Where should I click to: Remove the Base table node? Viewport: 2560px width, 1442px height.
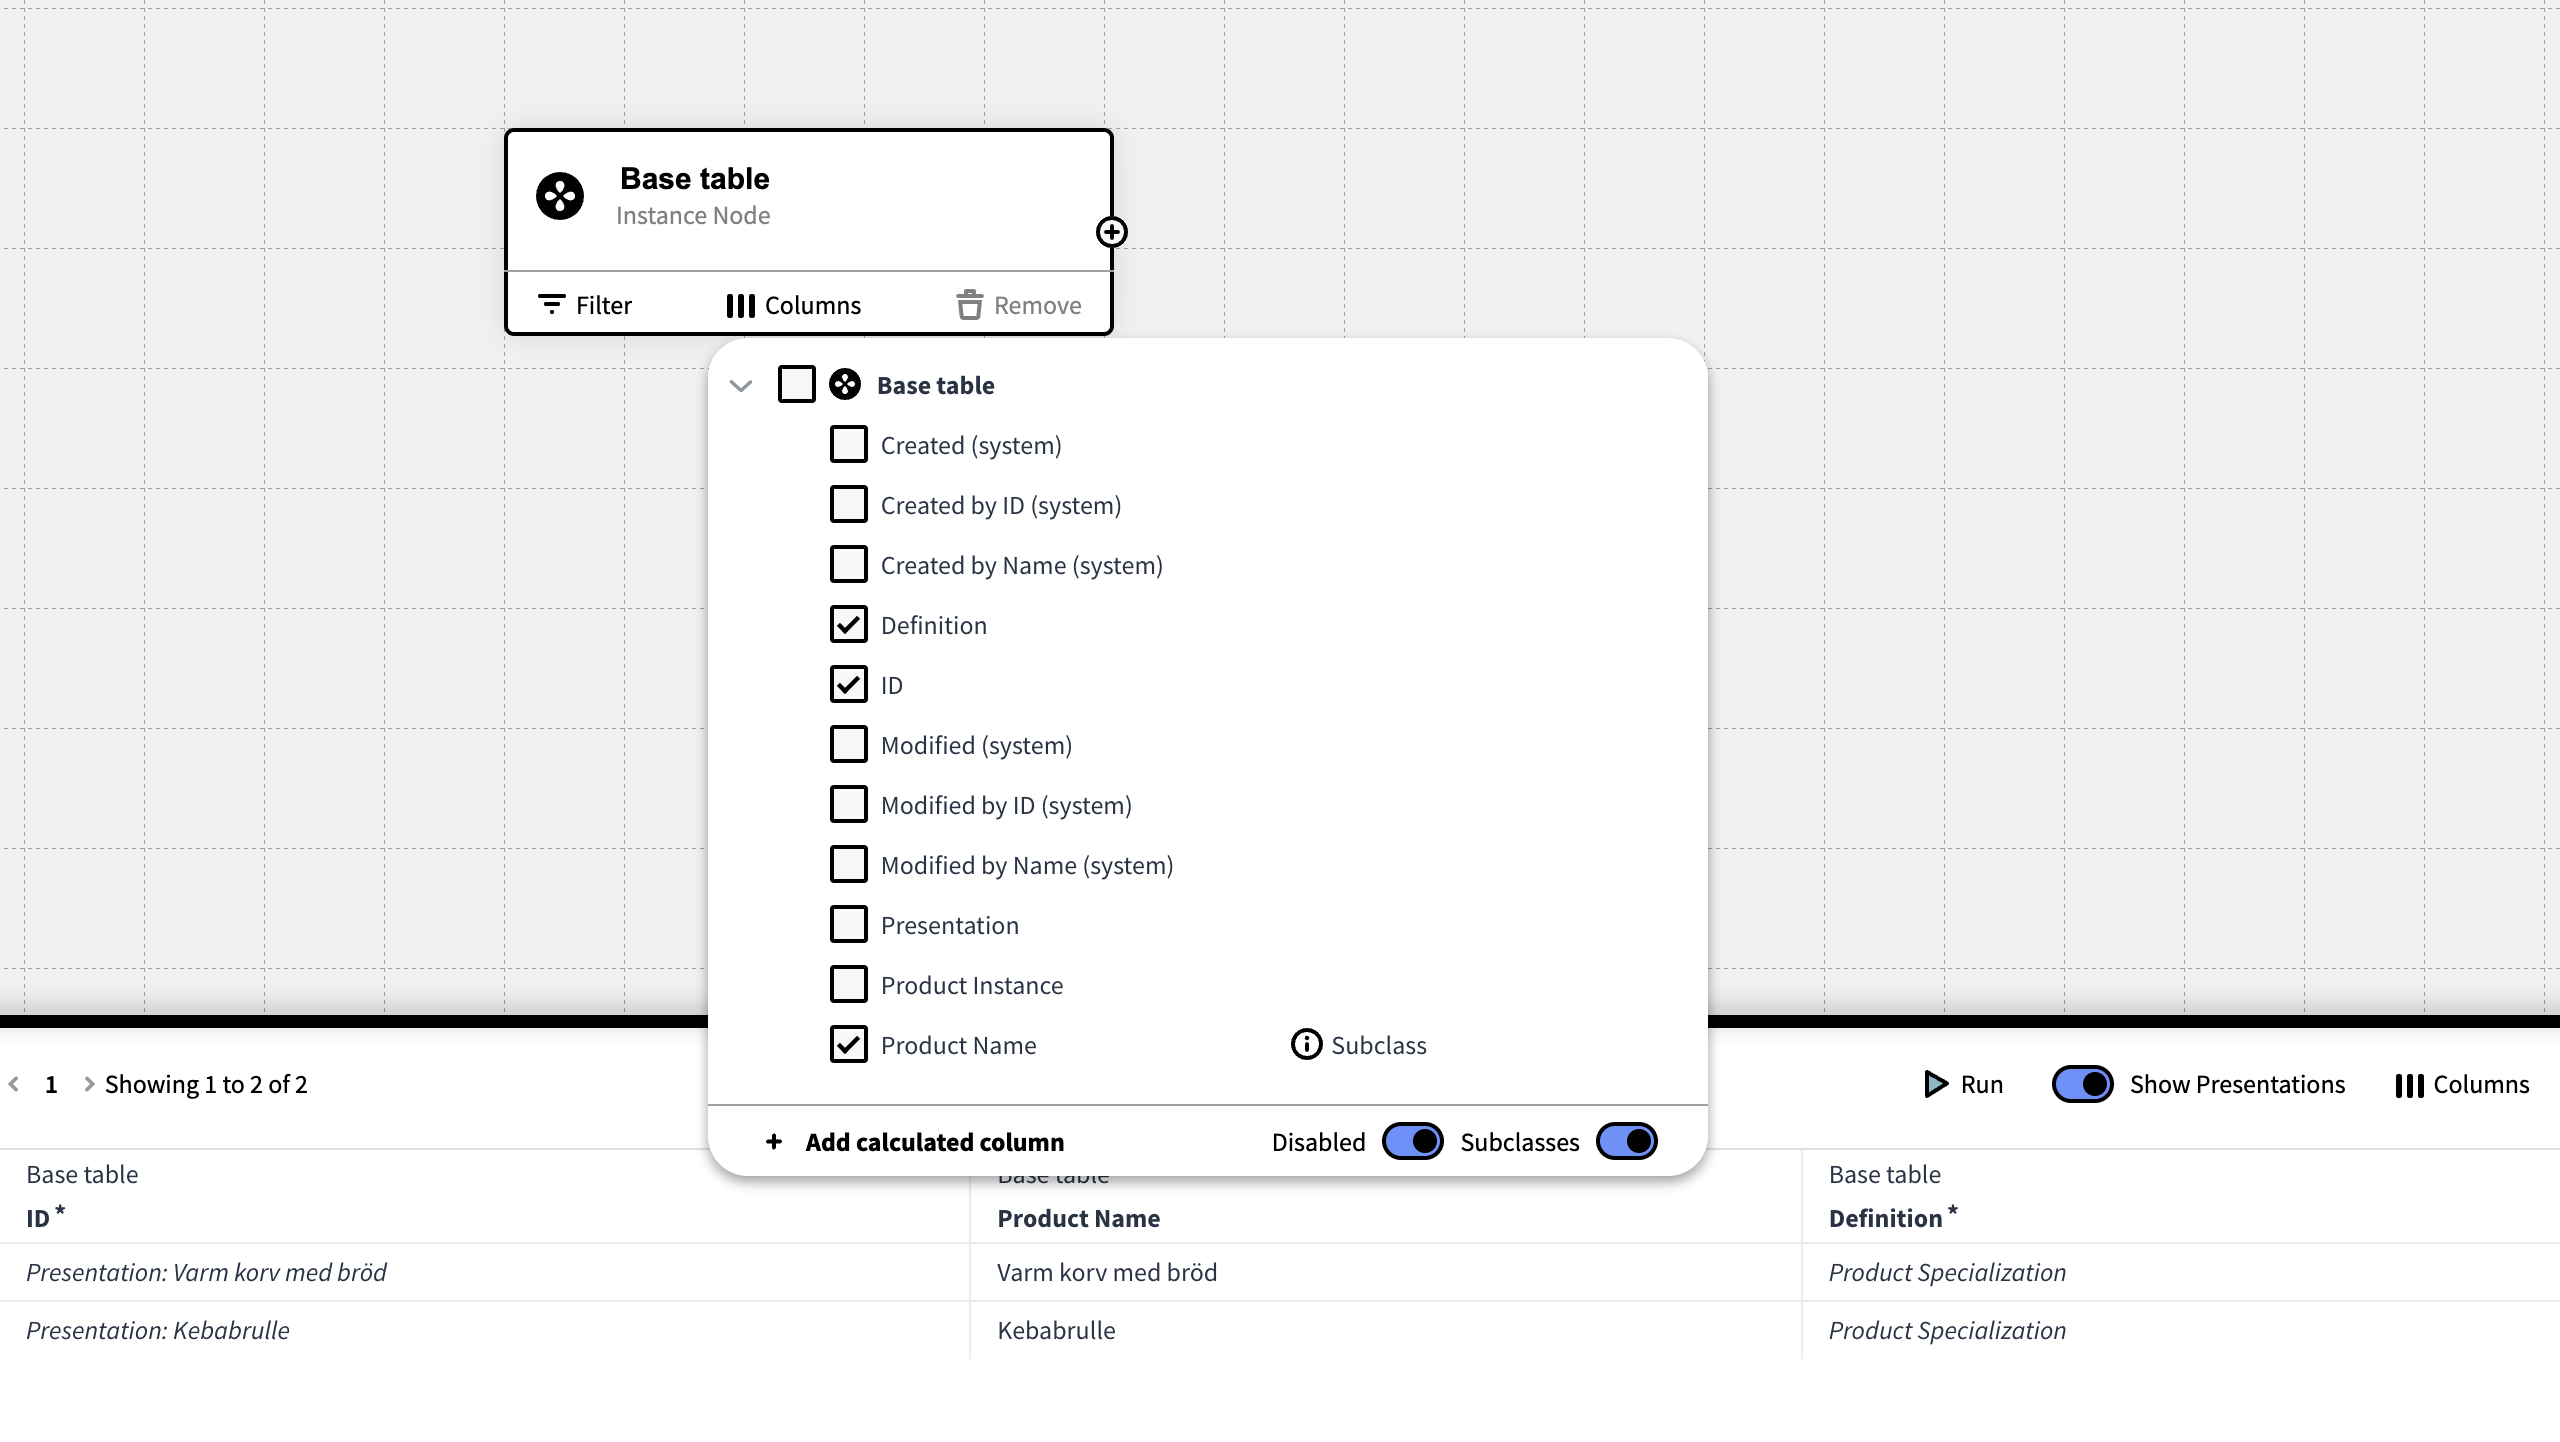click(1018, 305)
